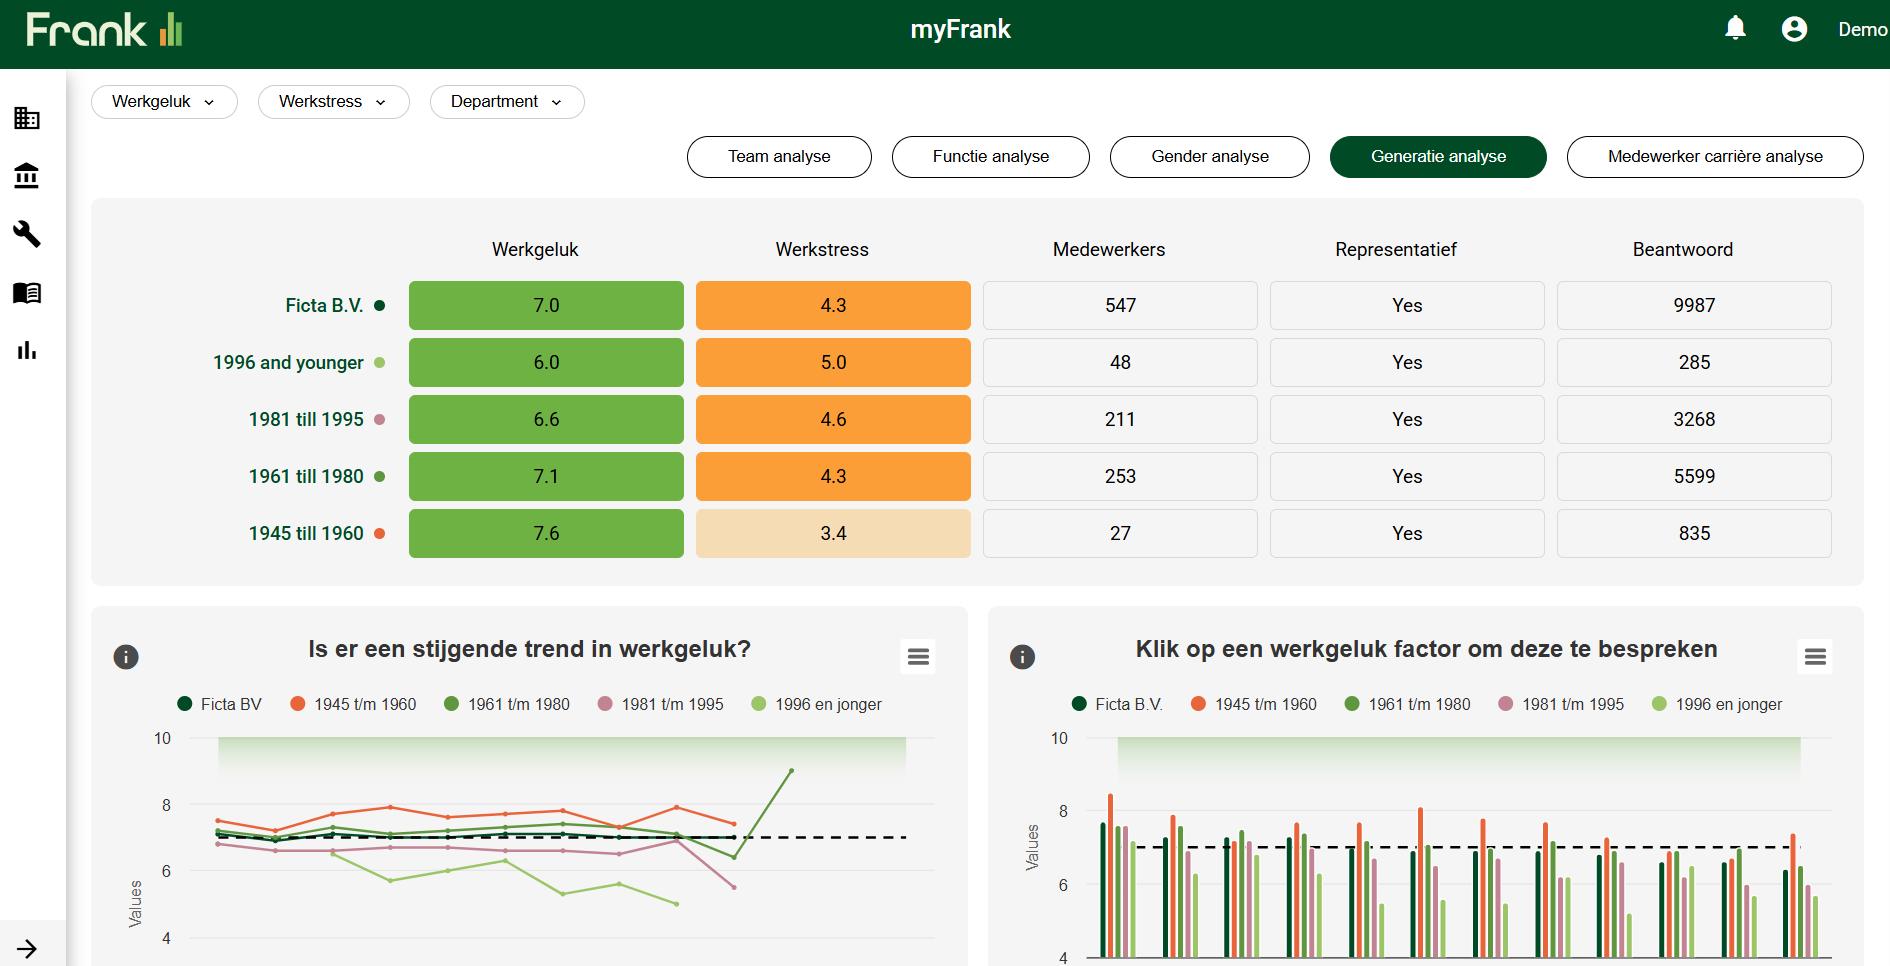This screenshot has width=1890, height=966.
Task: Open the book icon in sidebar
Action: (27, 292)
